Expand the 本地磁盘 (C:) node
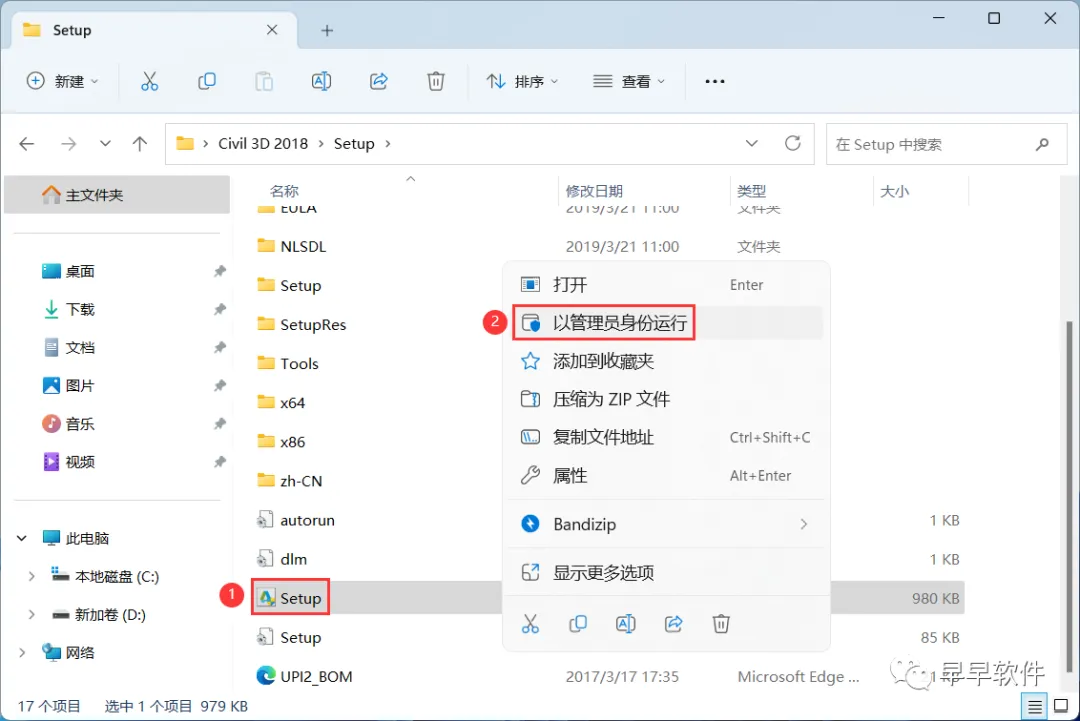1080x721 pixels. (x=31, y=576)
